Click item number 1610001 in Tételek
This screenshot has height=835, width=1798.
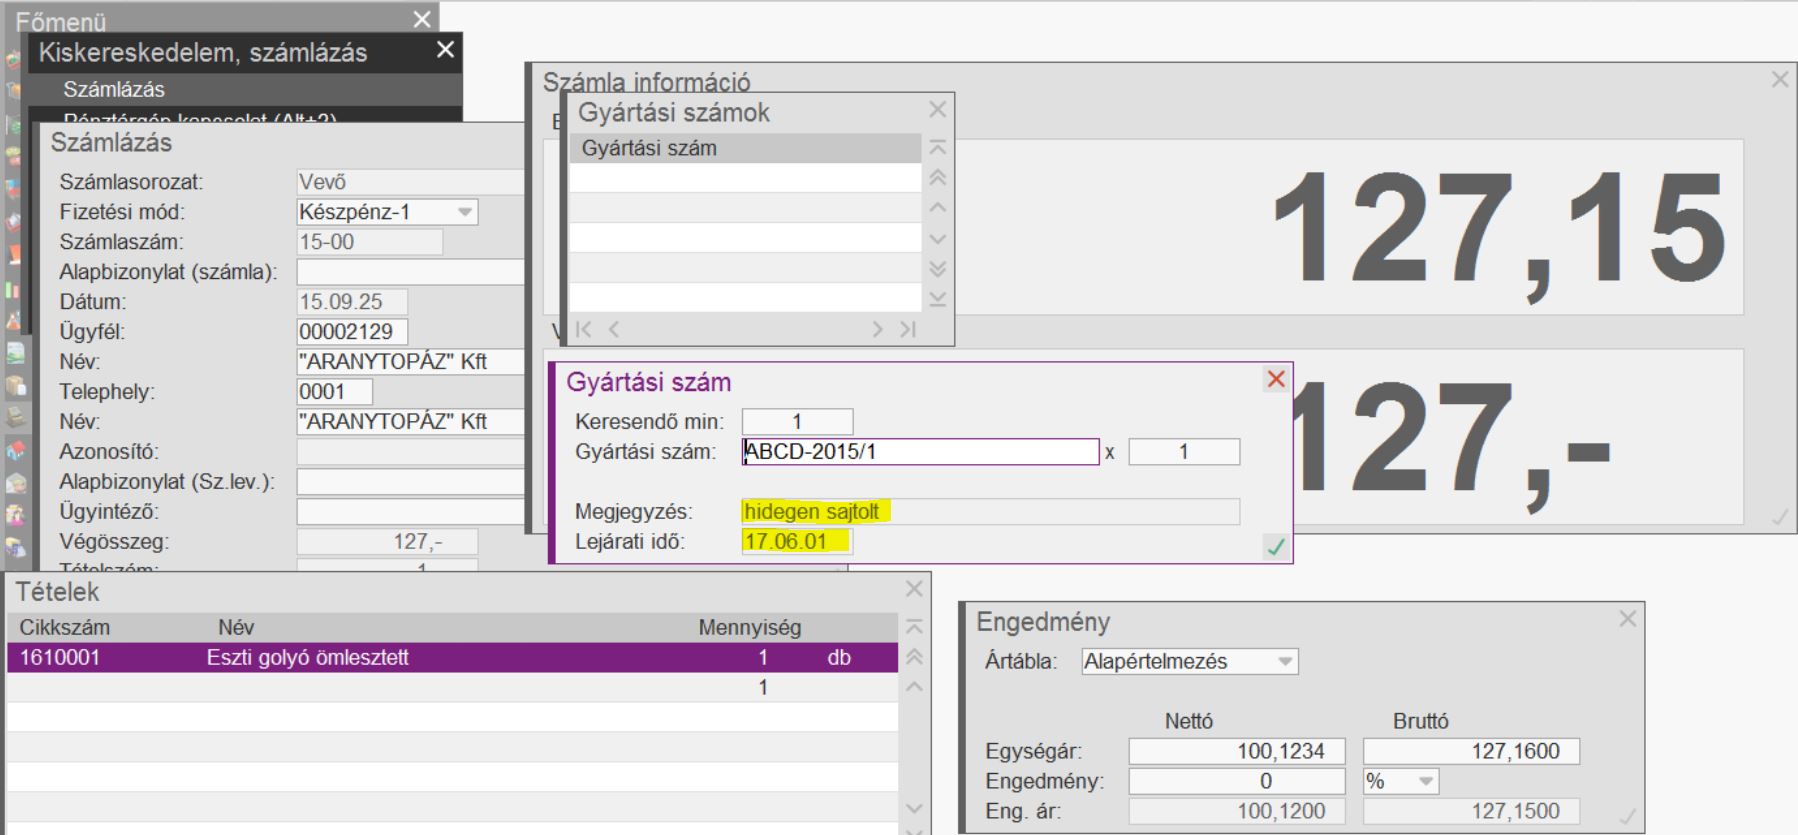[60, 657]
